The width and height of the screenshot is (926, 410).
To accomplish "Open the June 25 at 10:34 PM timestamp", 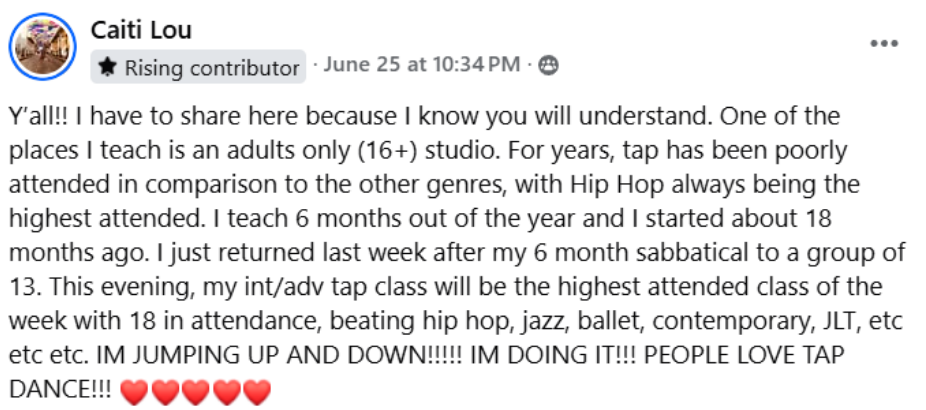I will tap(422, 65).
